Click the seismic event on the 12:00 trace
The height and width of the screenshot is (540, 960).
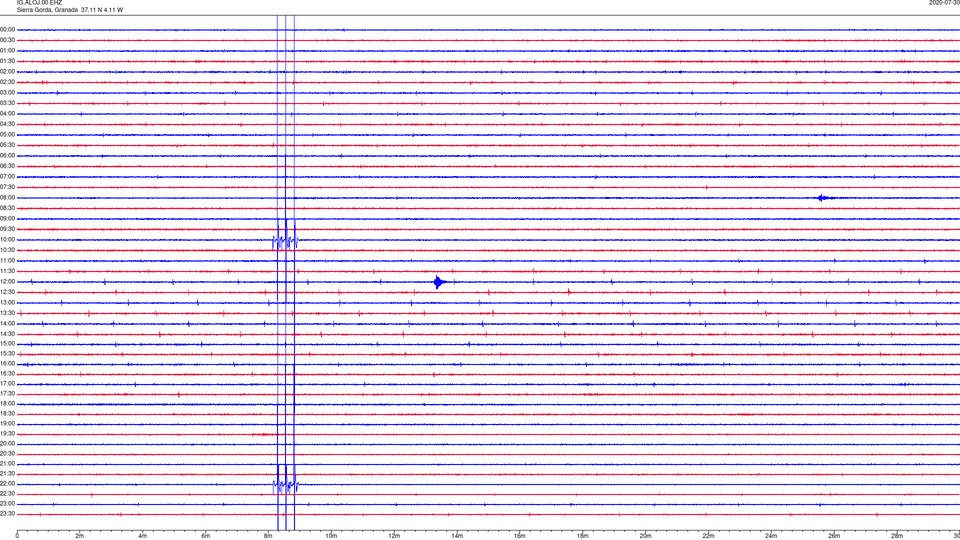[x=440, y=282]
